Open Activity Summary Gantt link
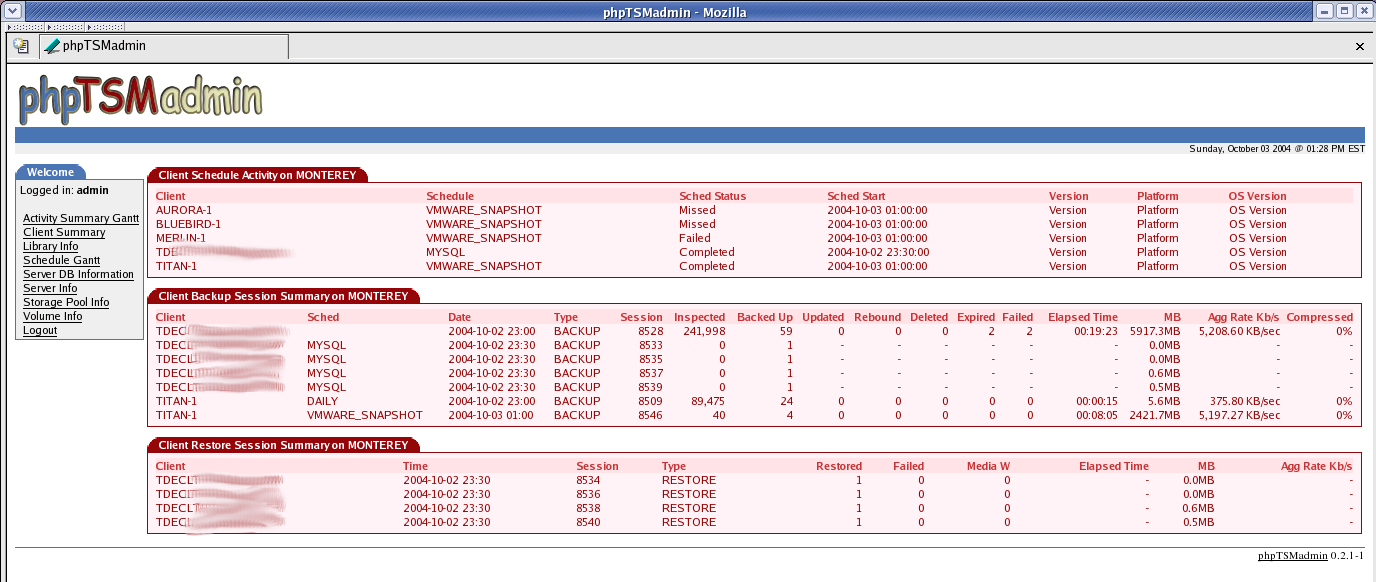1376x582 pixels. pyautogui.click(x=81, y=218)
